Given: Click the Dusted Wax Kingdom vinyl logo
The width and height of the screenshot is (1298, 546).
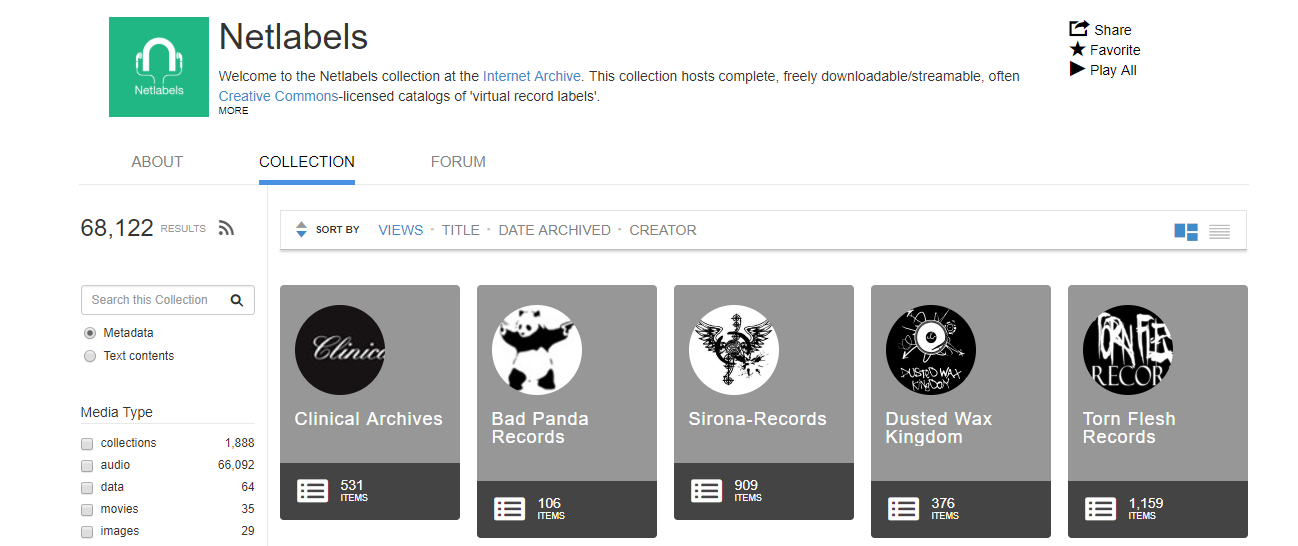Looking at the screenshot, I should coord(931,350).
